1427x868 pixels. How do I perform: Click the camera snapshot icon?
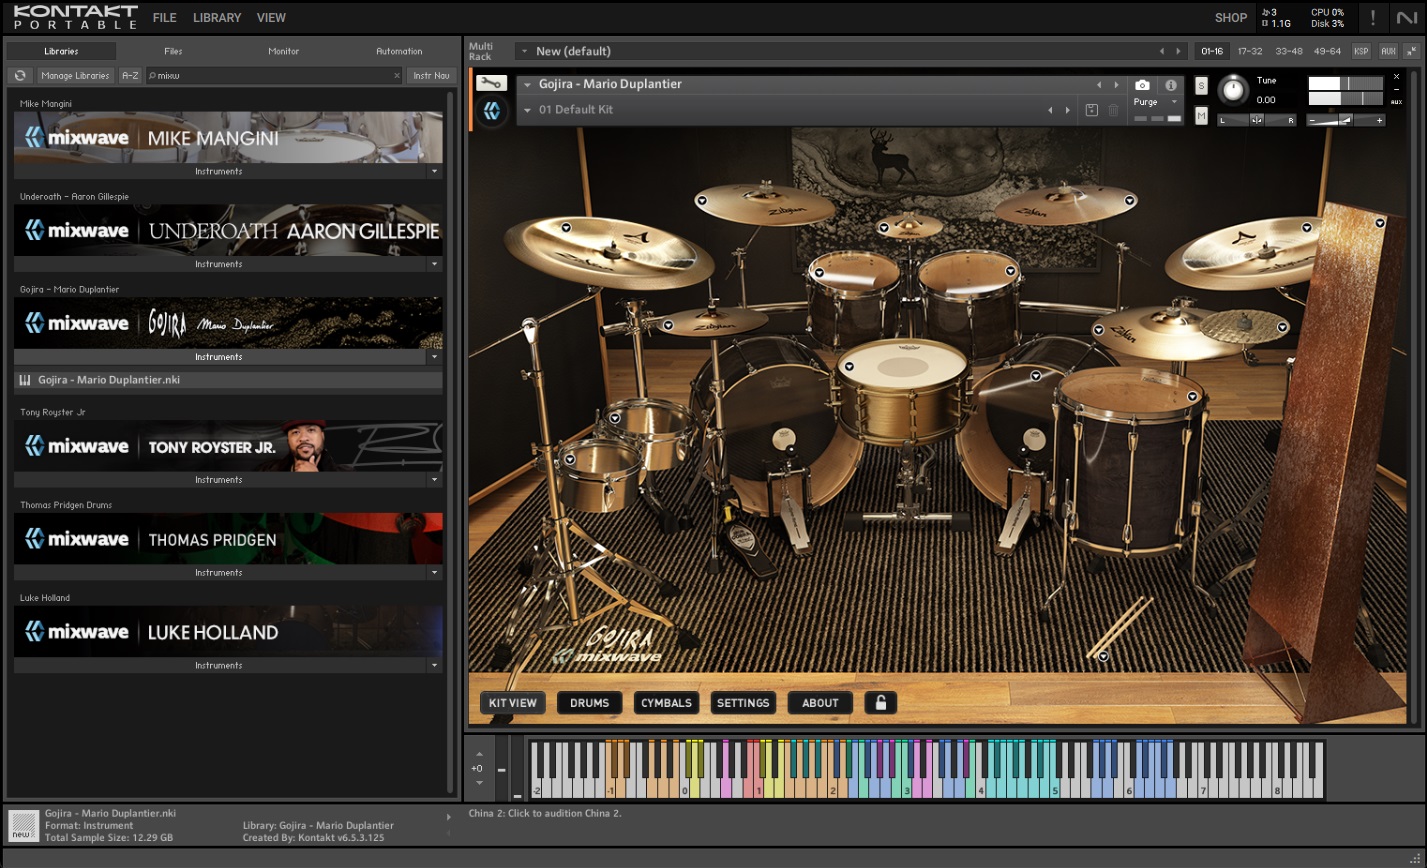click(1142, 86)
